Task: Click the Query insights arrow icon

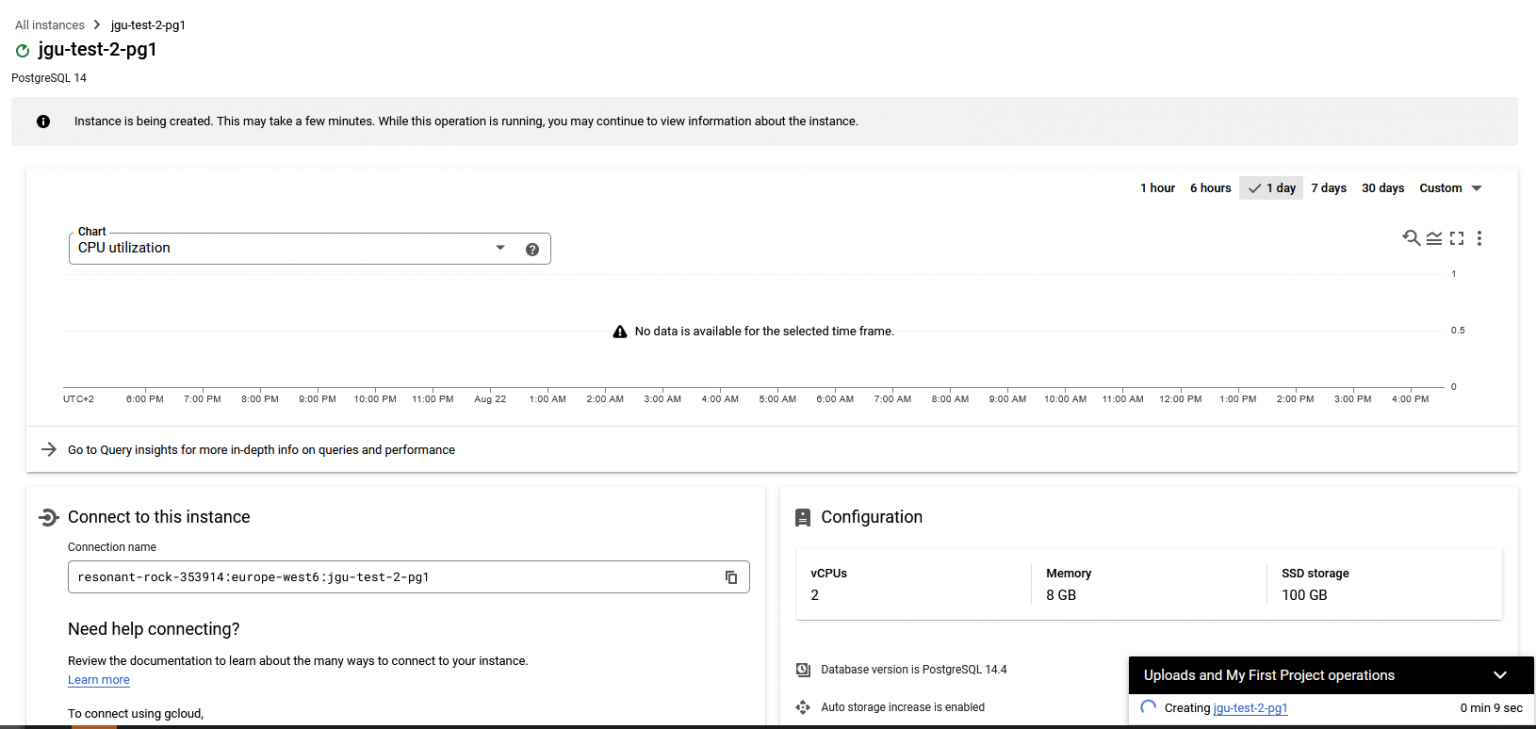Action: coord(48,450)
